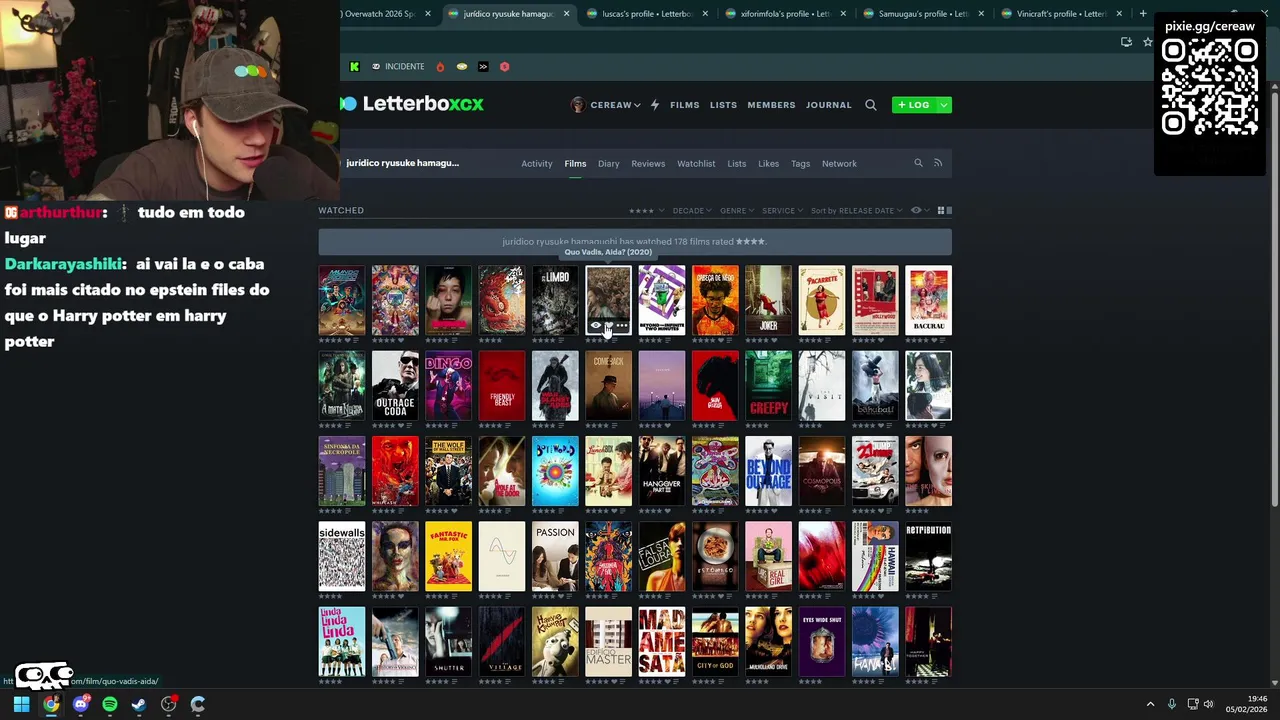Open the GENRE filter dropdown

pos(737,210)
